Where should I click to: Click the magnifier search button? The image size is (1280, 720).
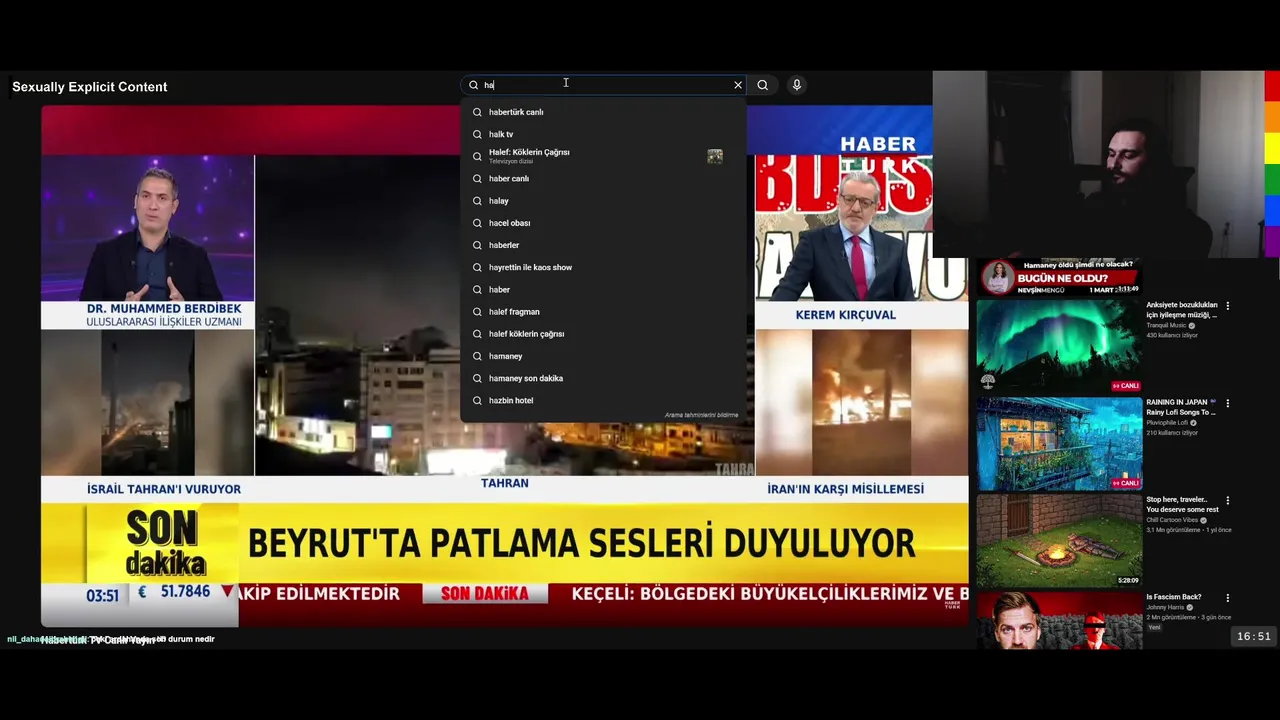[763, 85]
